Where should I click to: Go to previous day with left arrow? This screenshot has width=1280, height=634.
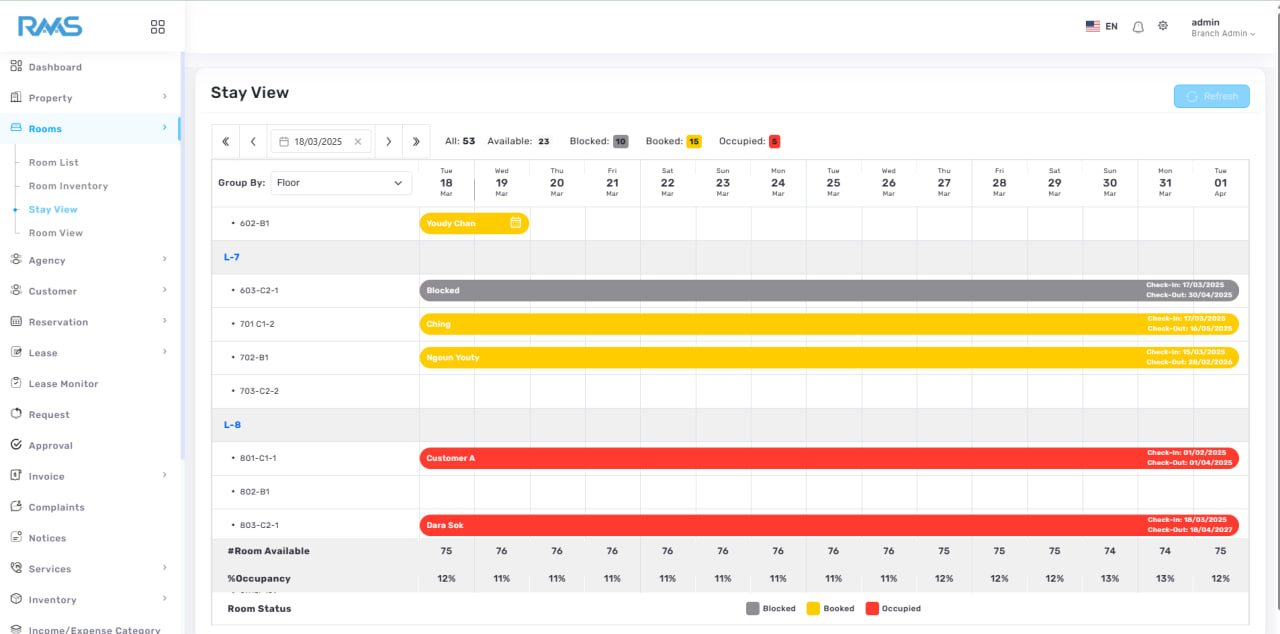pyautogui.click(x=254, y=142)
